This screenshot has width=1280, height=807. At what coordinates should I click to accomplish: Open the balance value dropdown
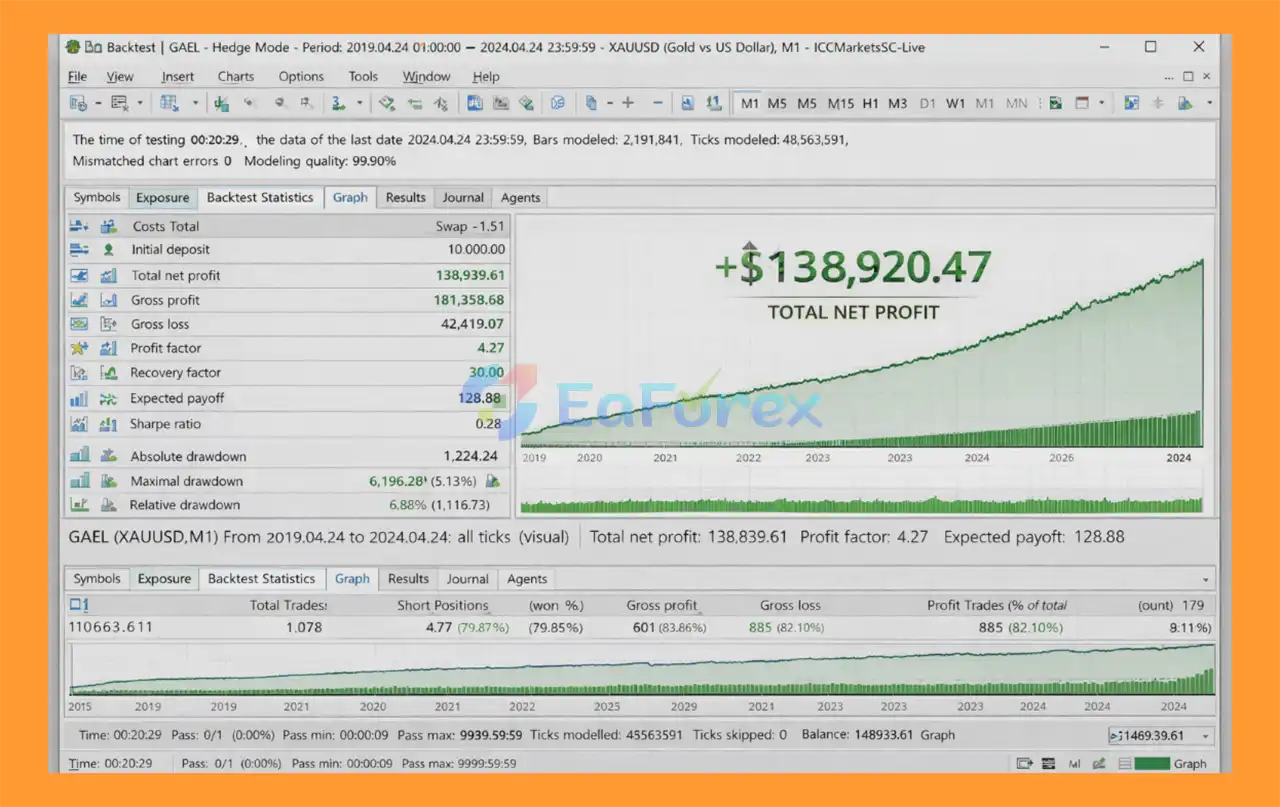(1203, 736)
